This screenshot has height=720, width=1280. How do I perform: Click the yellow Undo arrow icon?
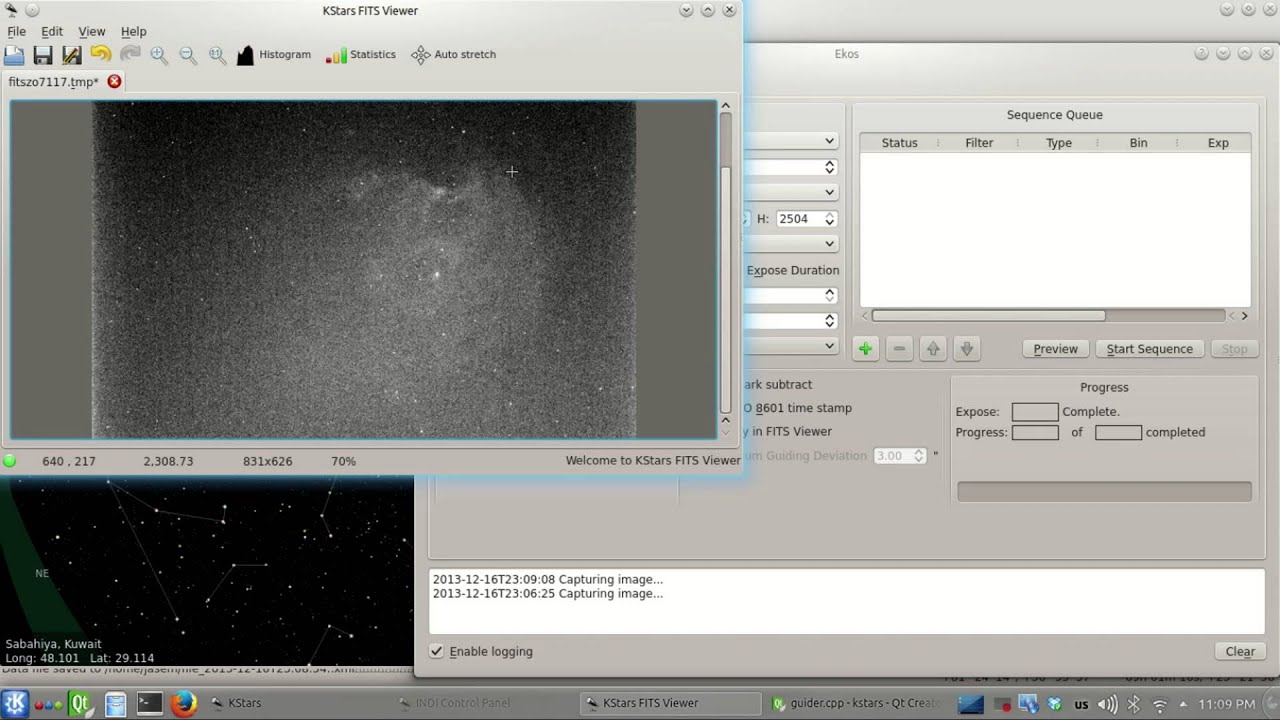(101, 55)
